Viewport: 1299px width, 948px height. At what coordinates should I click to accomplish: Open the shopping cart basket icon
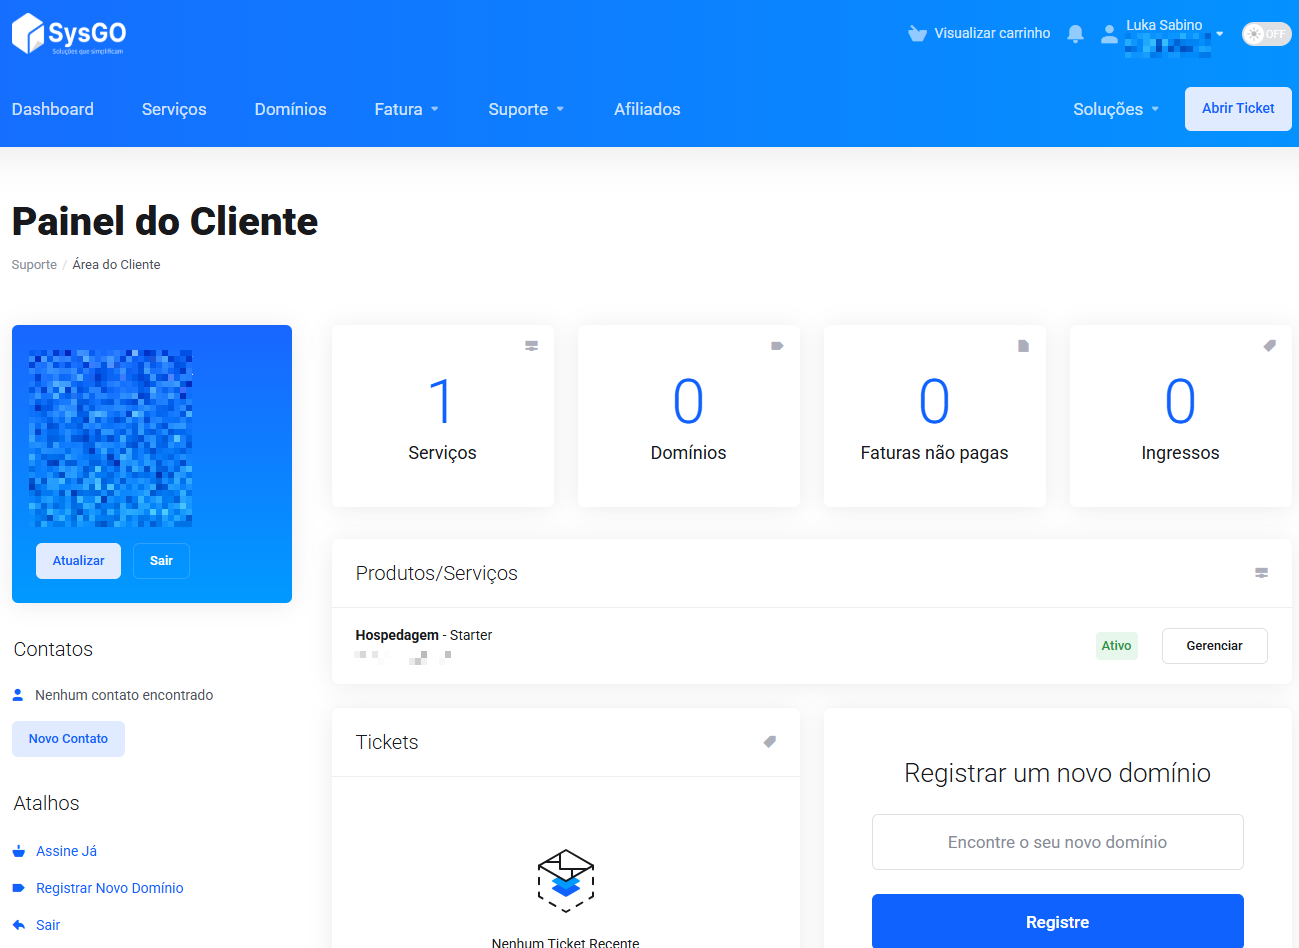917,33
